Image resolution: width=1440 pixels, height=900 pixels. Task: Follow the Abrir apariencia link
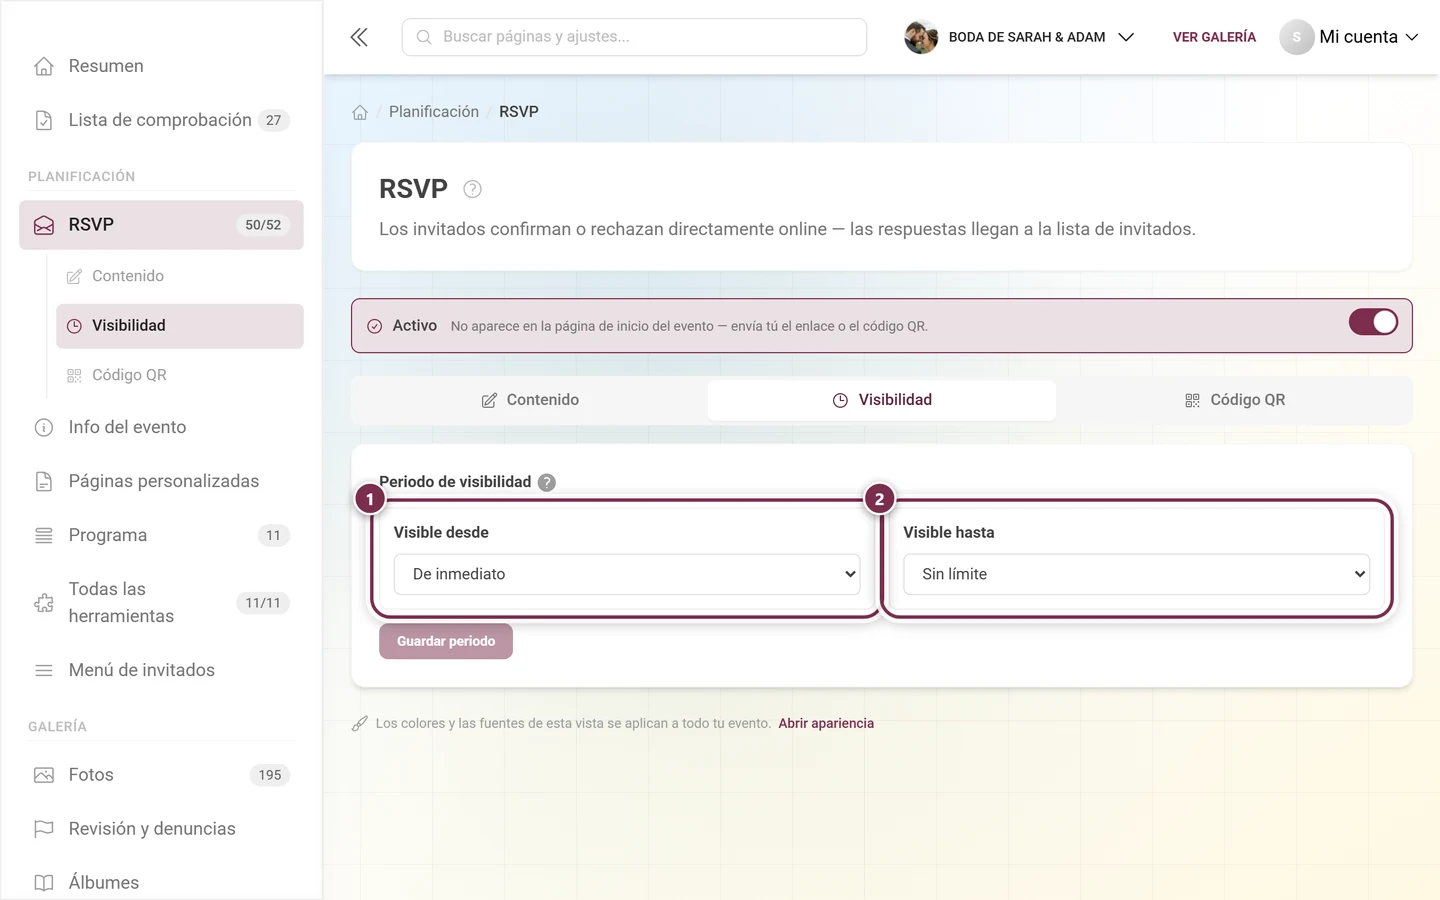click(826, 723)
